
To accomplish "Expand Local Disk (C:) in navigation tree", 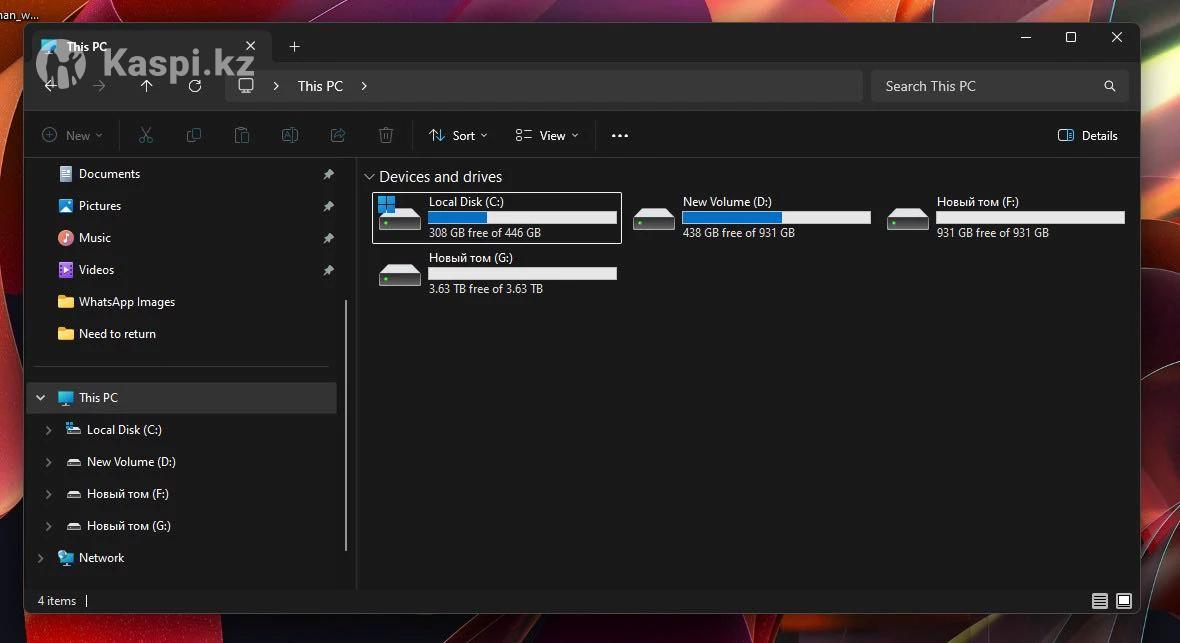I will [x=48, y=430].
